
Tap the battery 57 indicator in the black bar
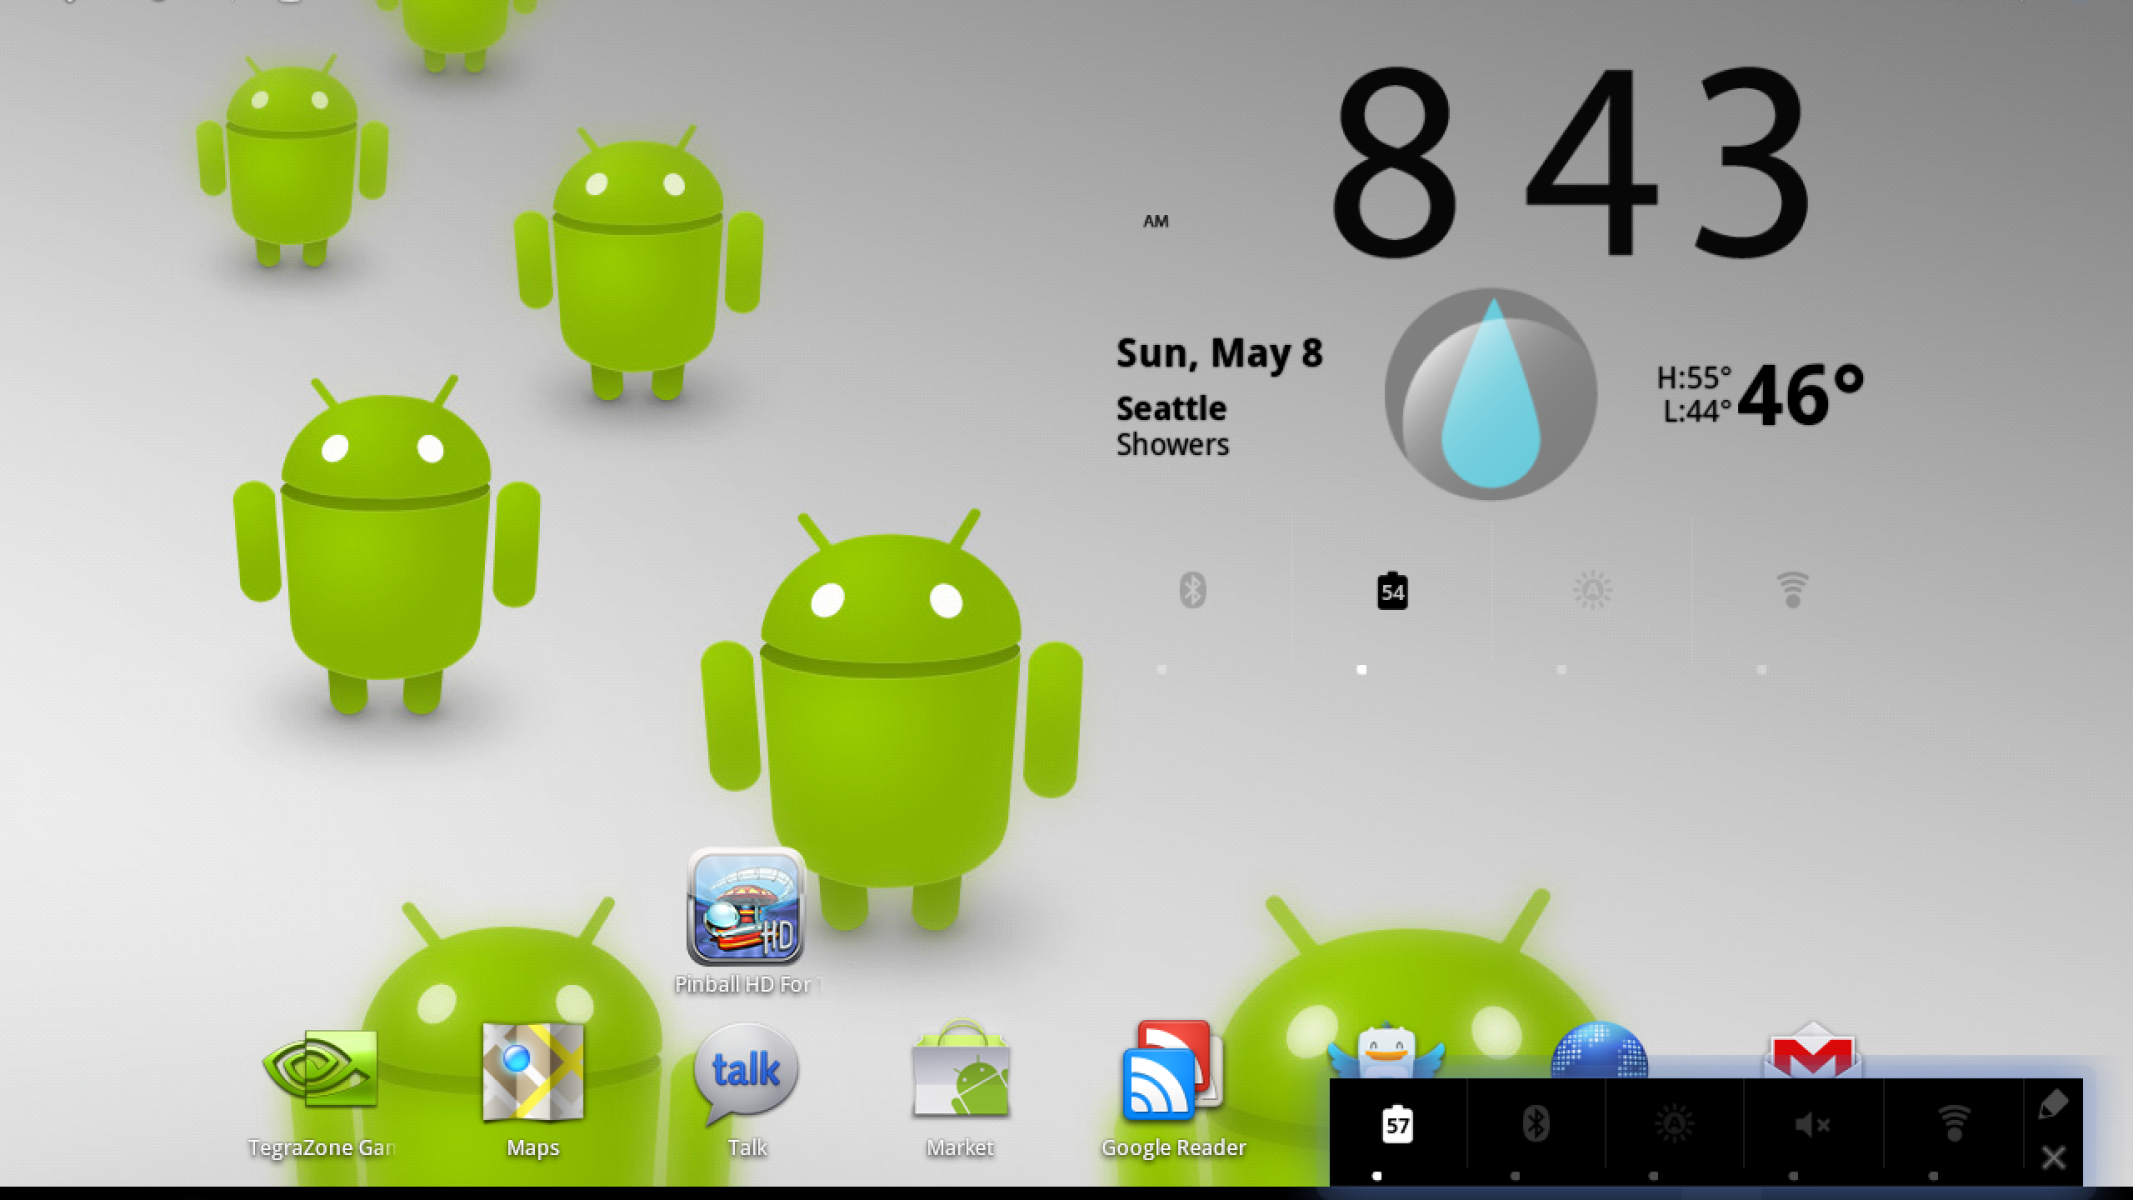click(x=1397, y=1125)
